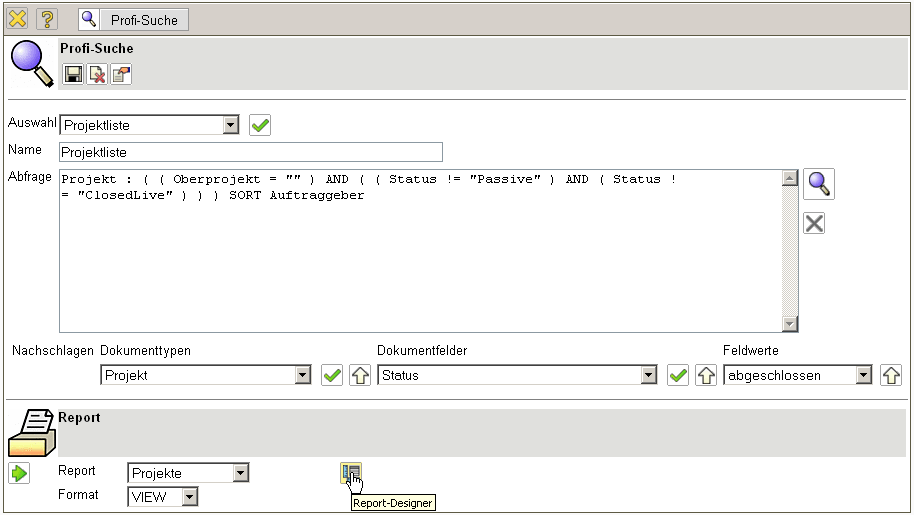This screenshot has height=515, width=914.
Task: Expand the Dokumenttypen Projekt dropdown
Action: (304, 376)
